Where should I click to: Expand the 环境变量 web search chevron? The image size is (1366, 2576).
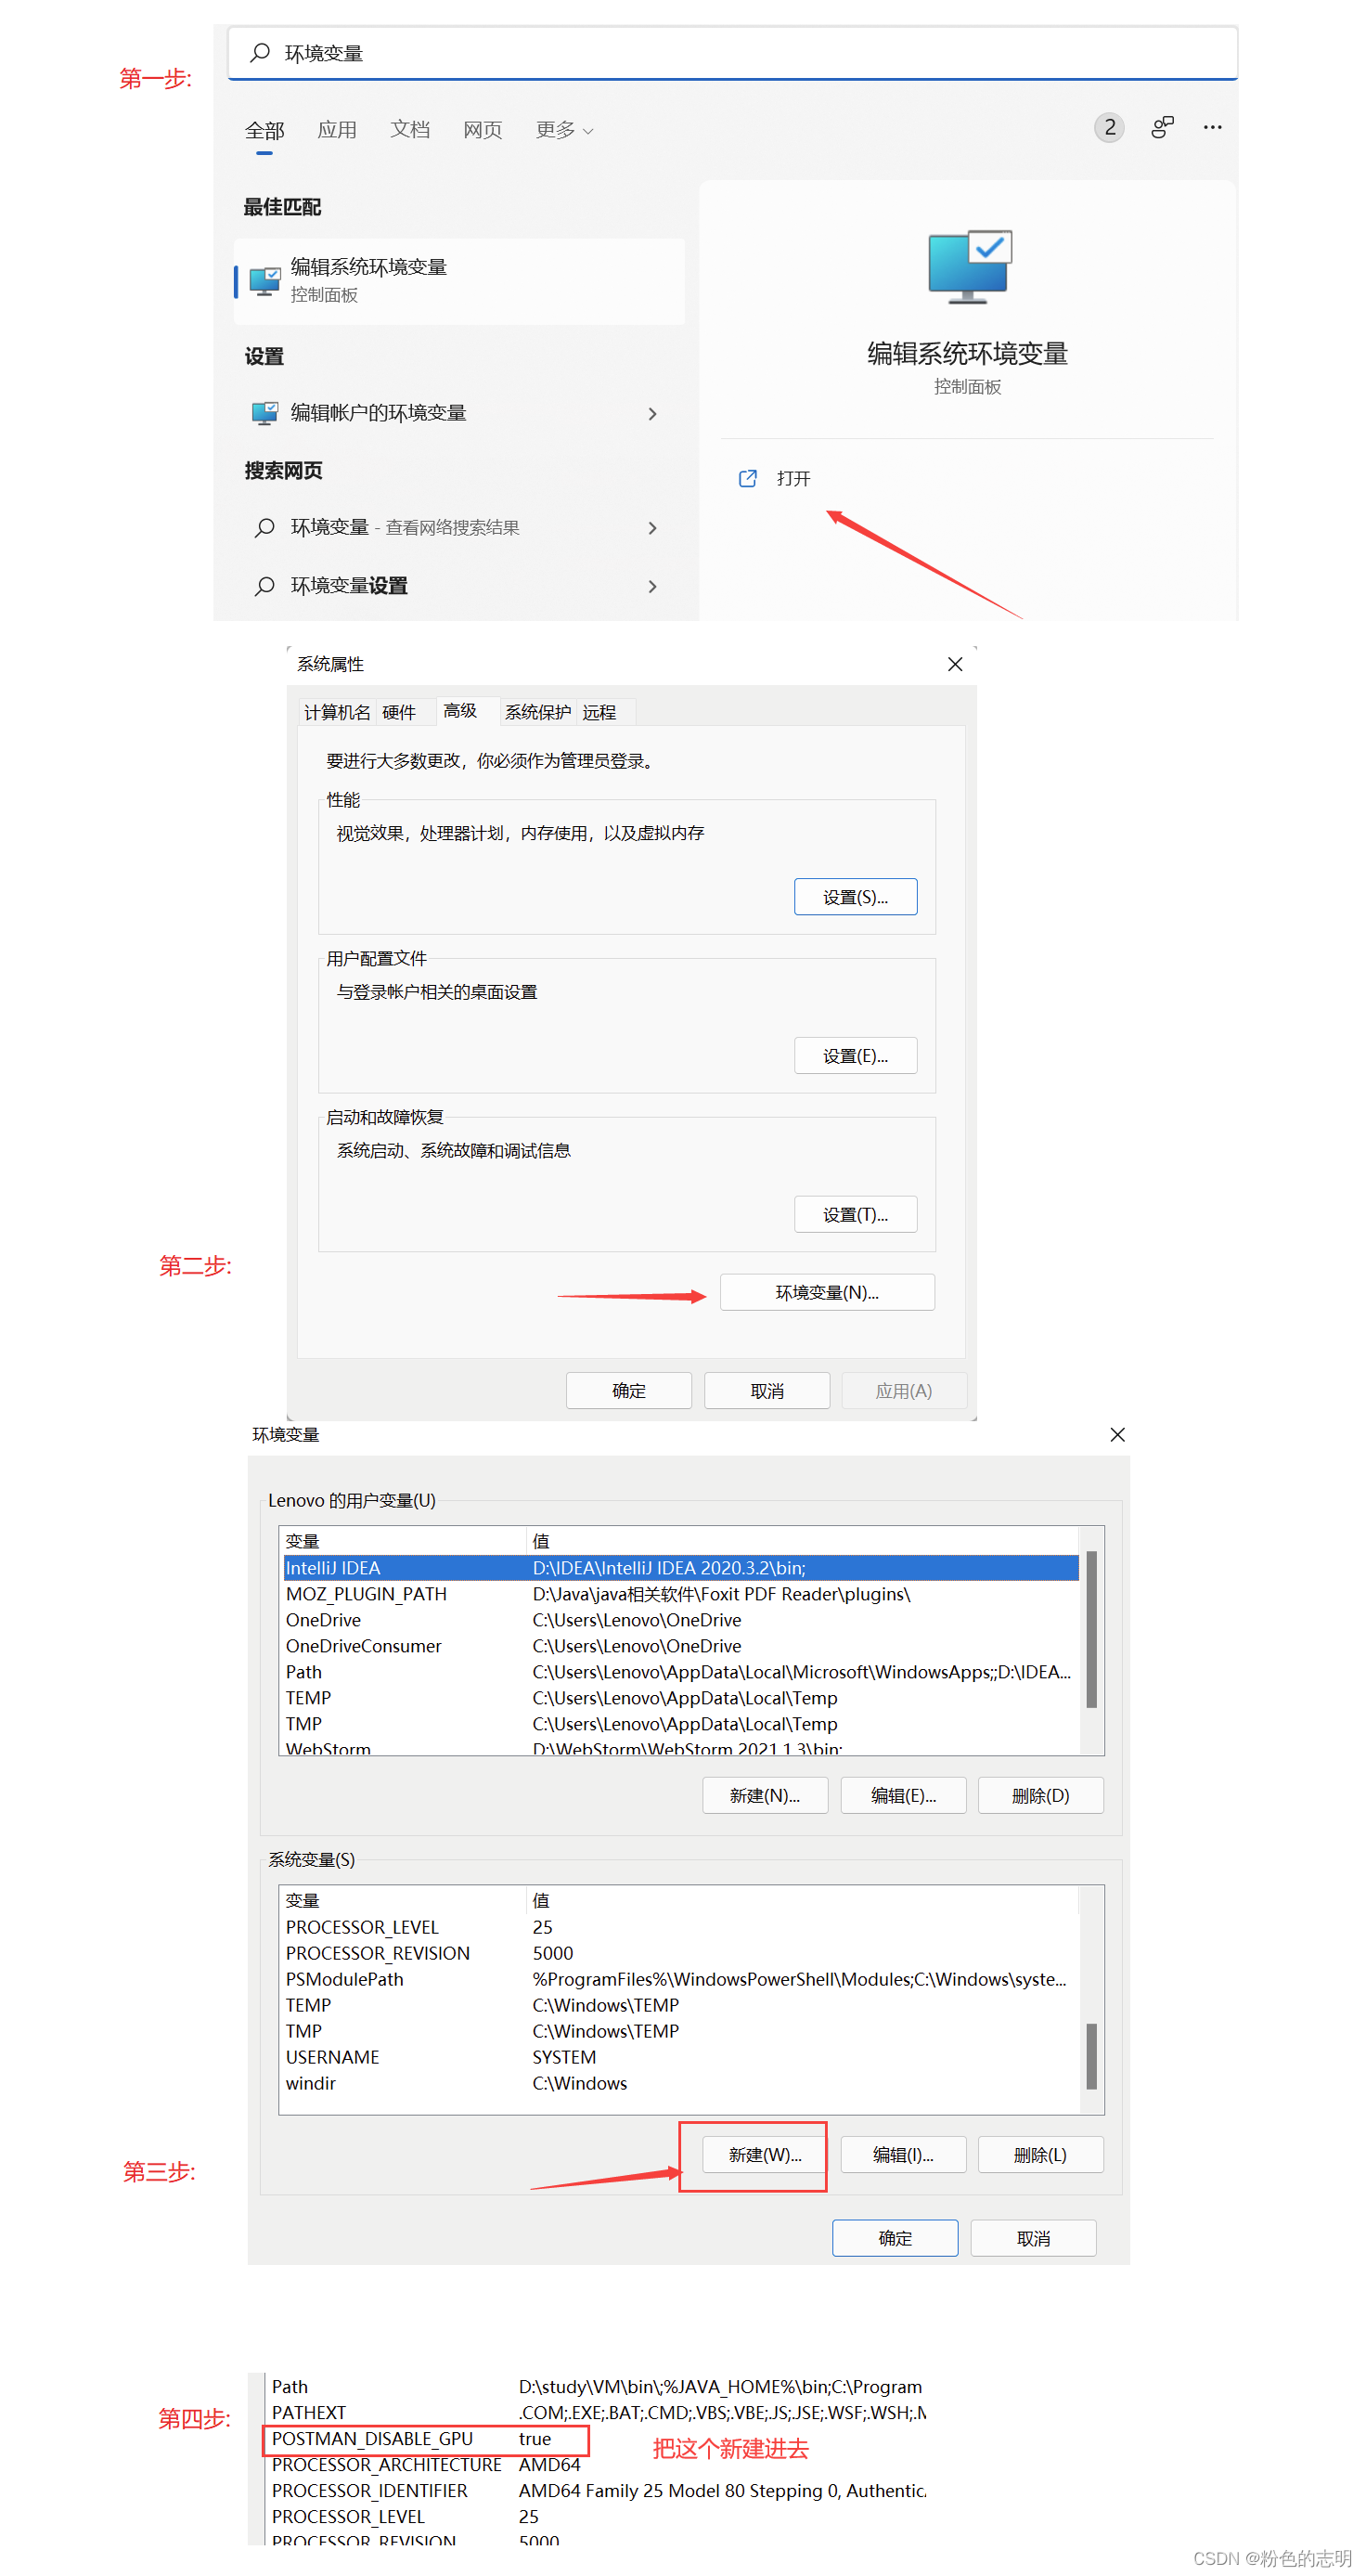click(652, 527)
